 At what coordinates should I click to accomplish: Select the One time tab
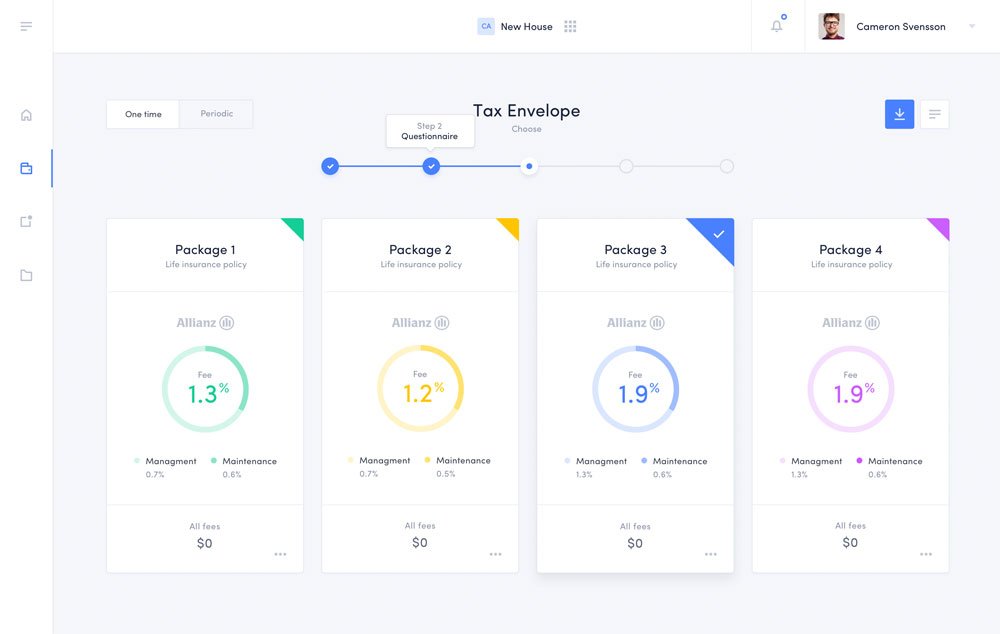click(x=143, y=114)
